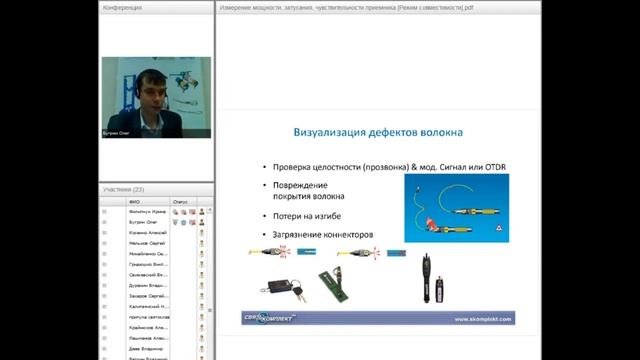
Task: Tick the checkbox beside Михайленко participant
Action: point(104,254)
